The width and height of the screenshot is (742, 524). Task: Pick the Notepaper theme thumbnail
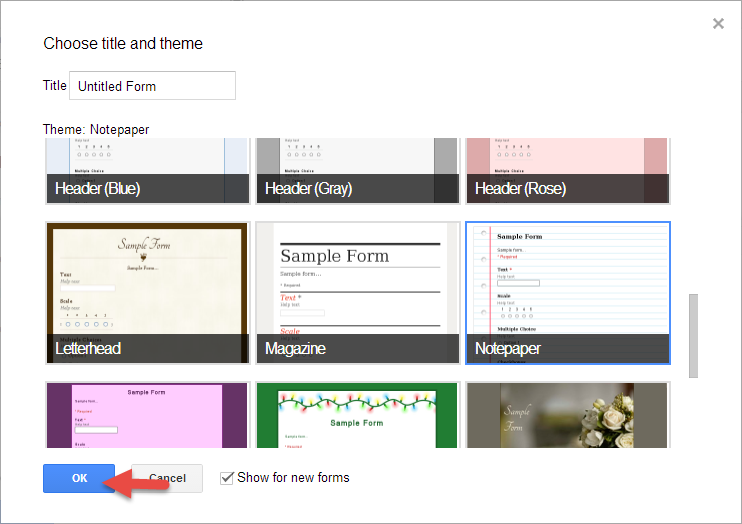tap(567, 280)
